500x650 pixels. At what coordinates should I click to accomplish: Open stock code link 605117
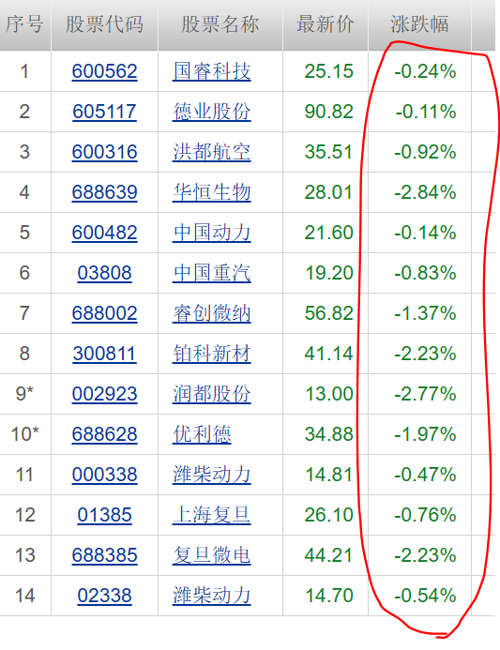tap(104, 112)
